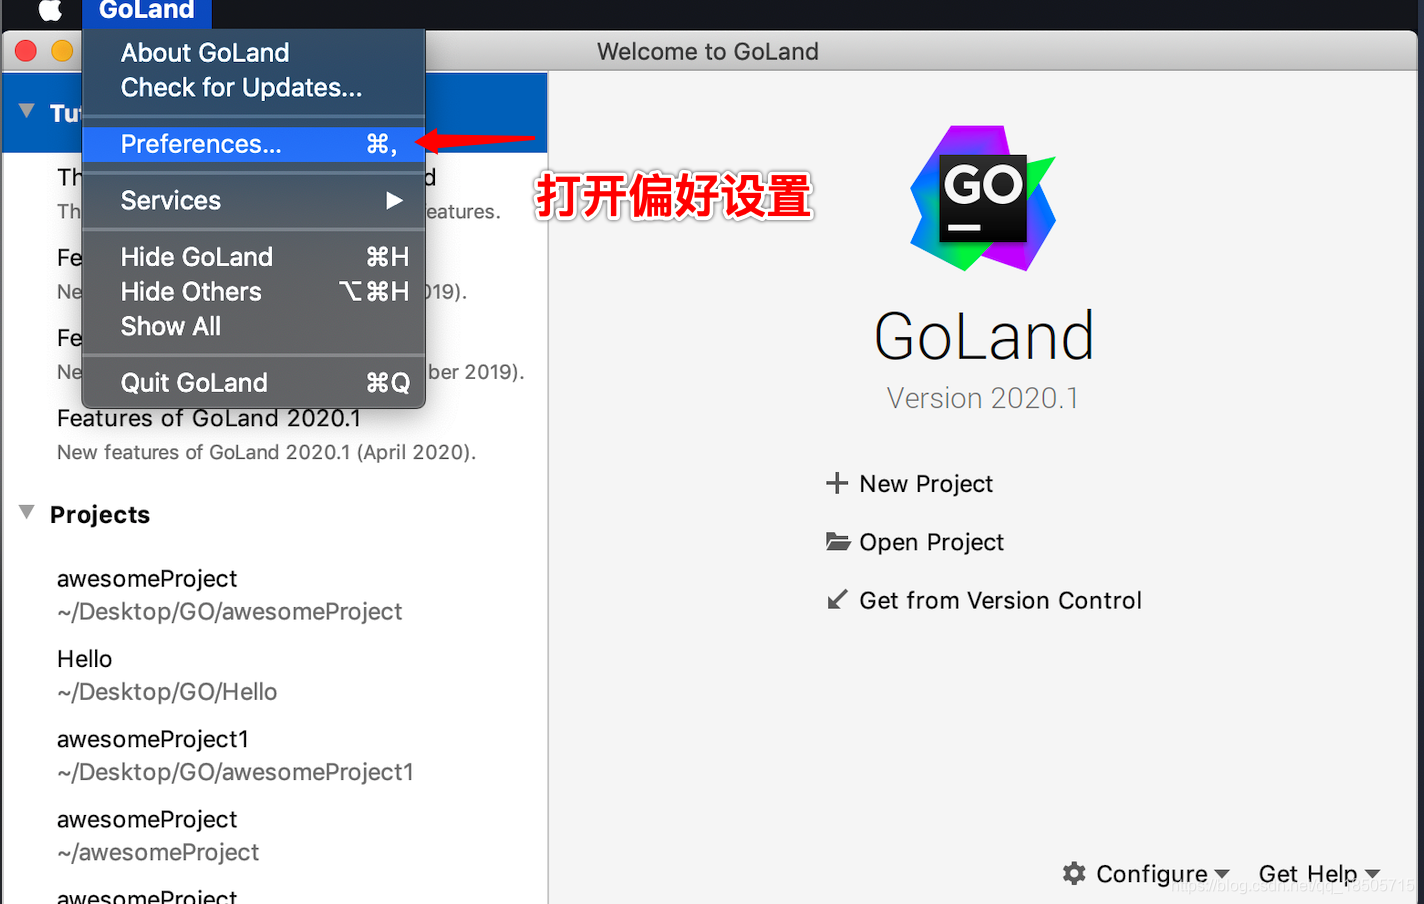Collapse the Projects section triangle
This screenshot has height=904, width=1424.
click(27, 512)
